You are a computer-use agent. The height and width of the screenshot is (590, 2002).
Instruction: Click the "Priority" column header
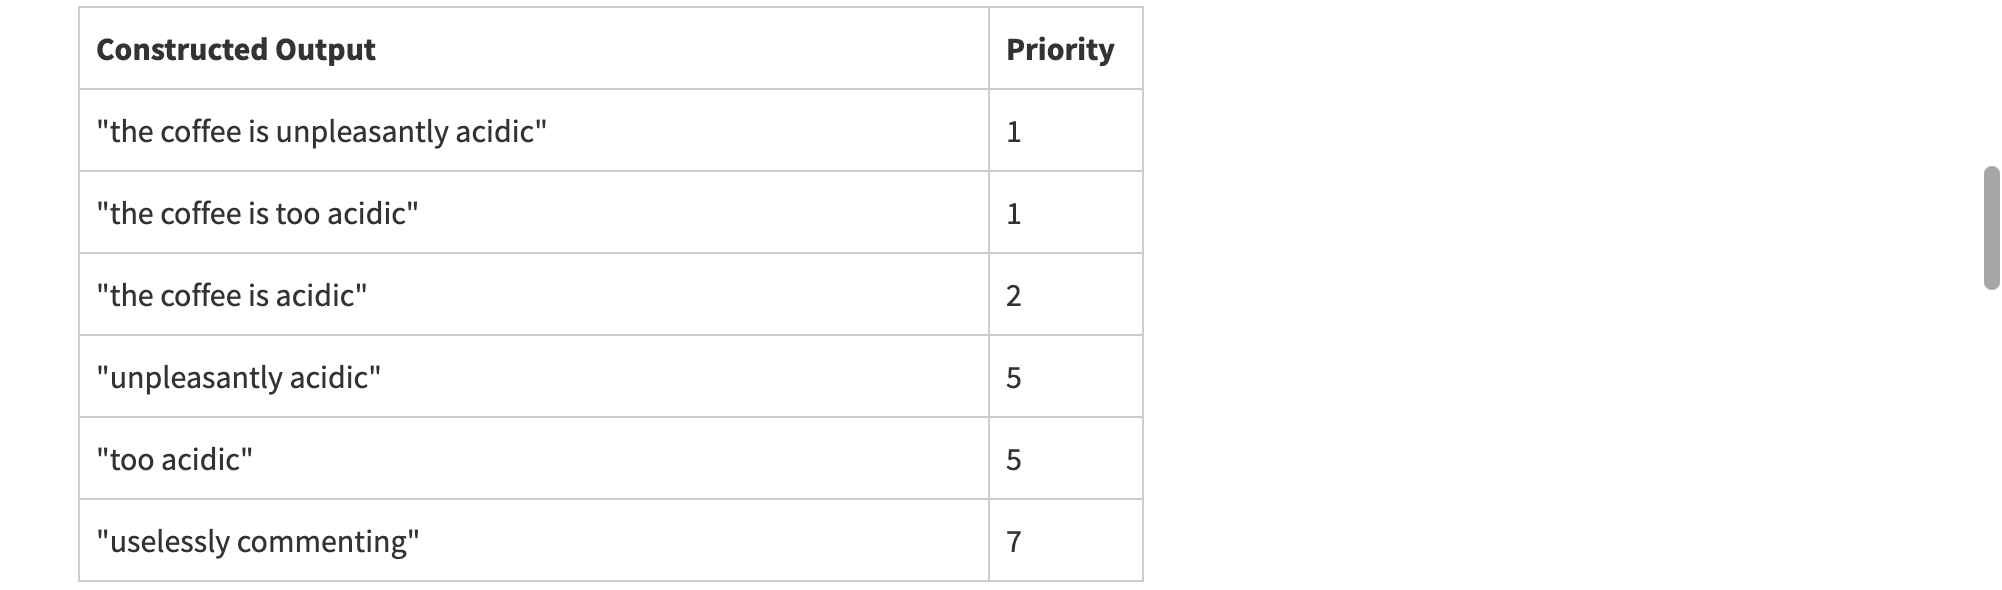pos(1060,50)
